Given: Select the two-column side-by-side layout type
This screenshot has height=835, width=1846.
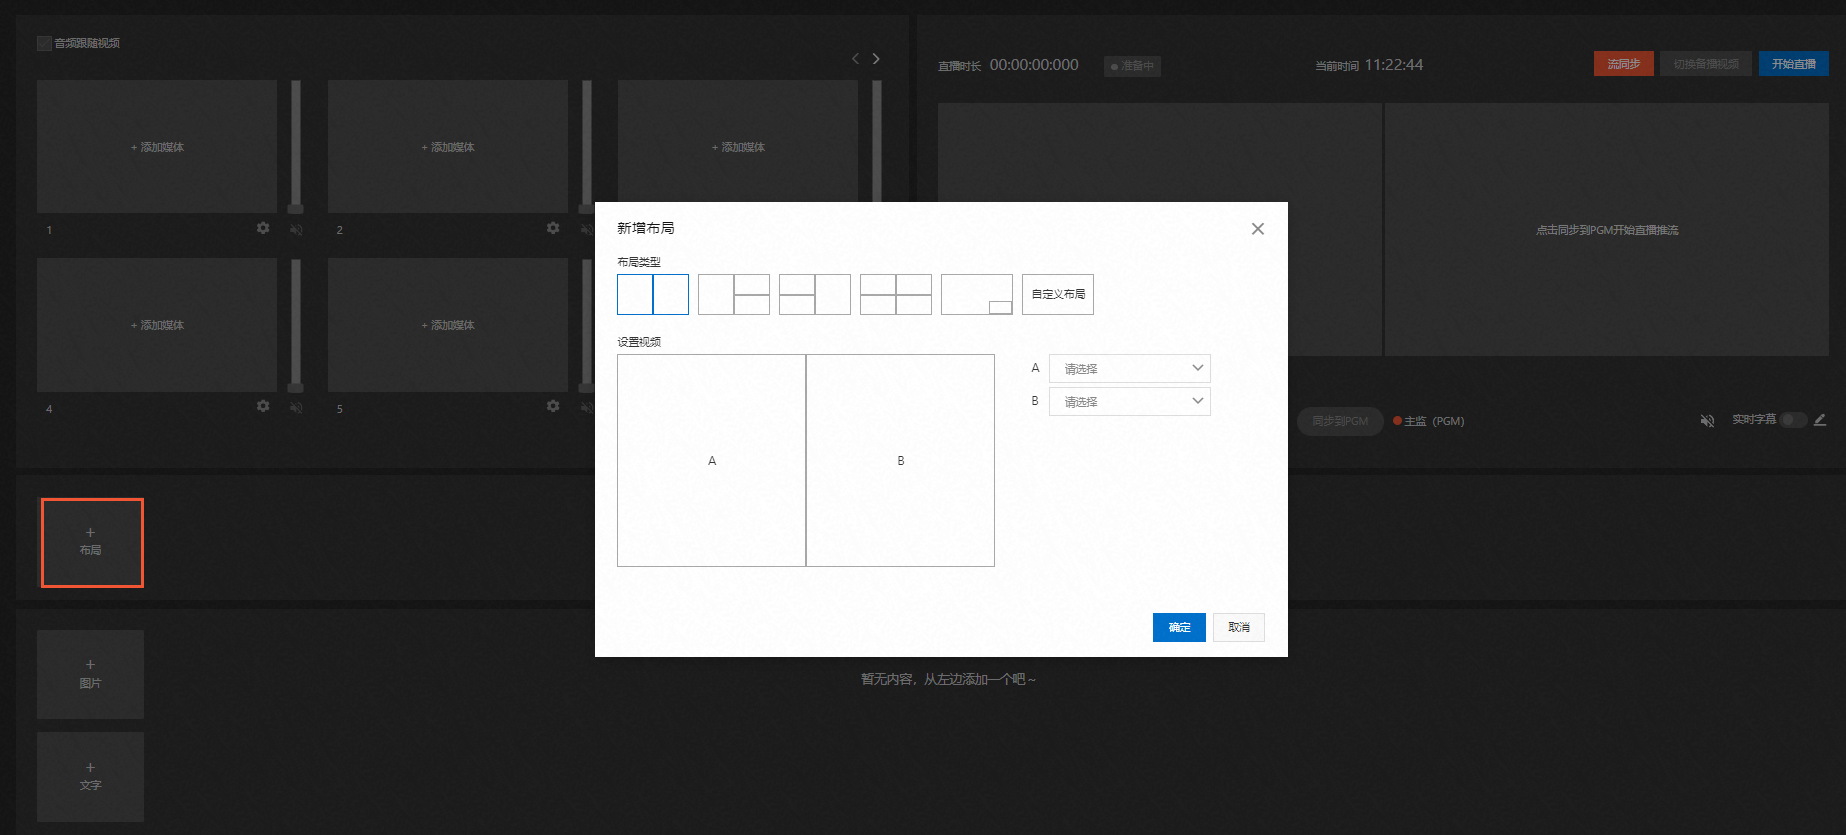Looking at the screenshot, I should point(653,295).
